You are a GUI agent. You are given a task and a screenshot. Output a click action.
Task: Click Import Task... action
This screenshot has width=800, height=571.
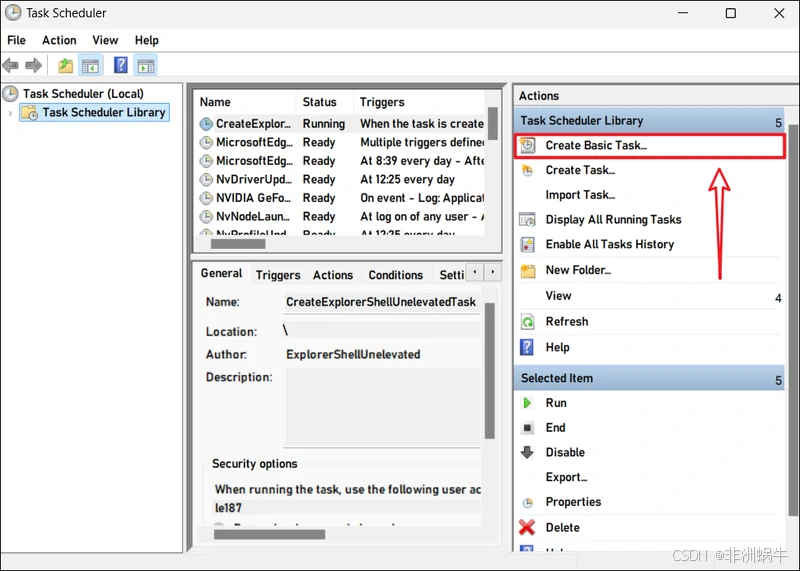coord(580,195)
